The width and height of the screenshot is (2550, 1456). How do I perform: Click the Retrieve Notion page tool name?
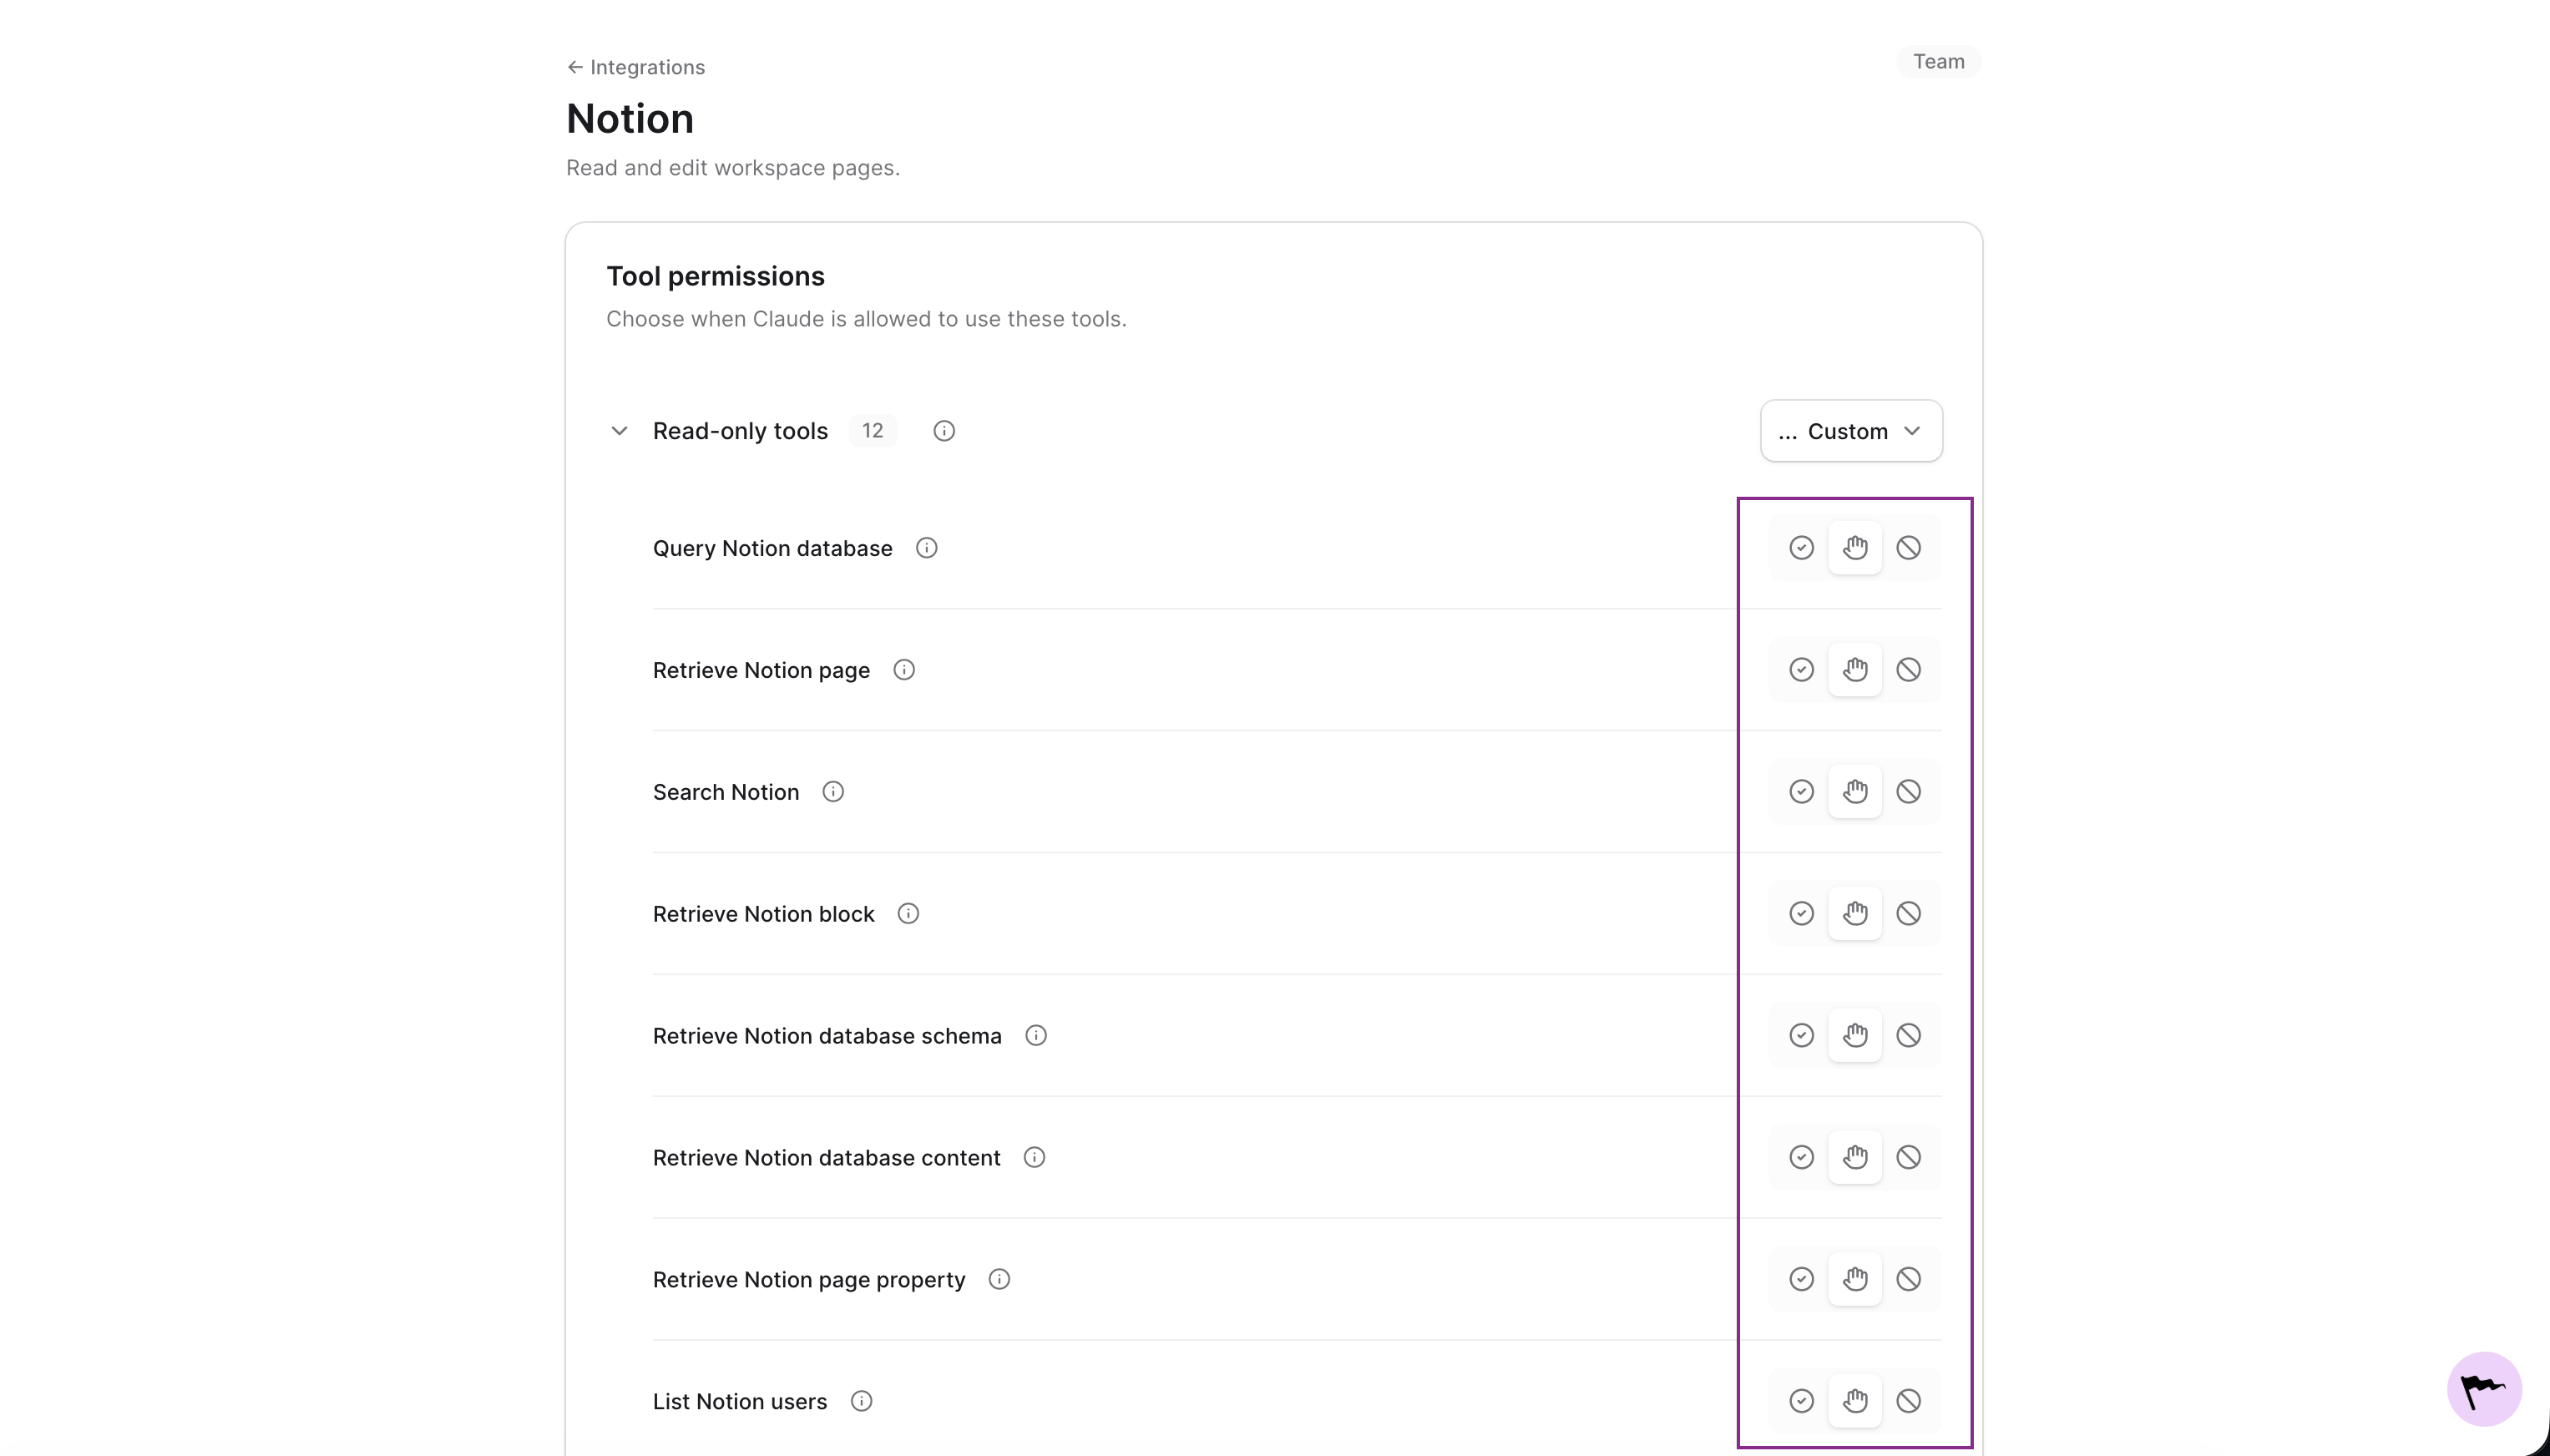coord(762,670)
